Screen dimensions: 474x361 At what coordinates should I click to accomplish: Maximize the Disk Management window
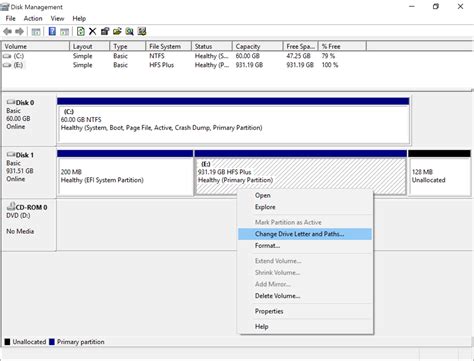tap(436, 6)
